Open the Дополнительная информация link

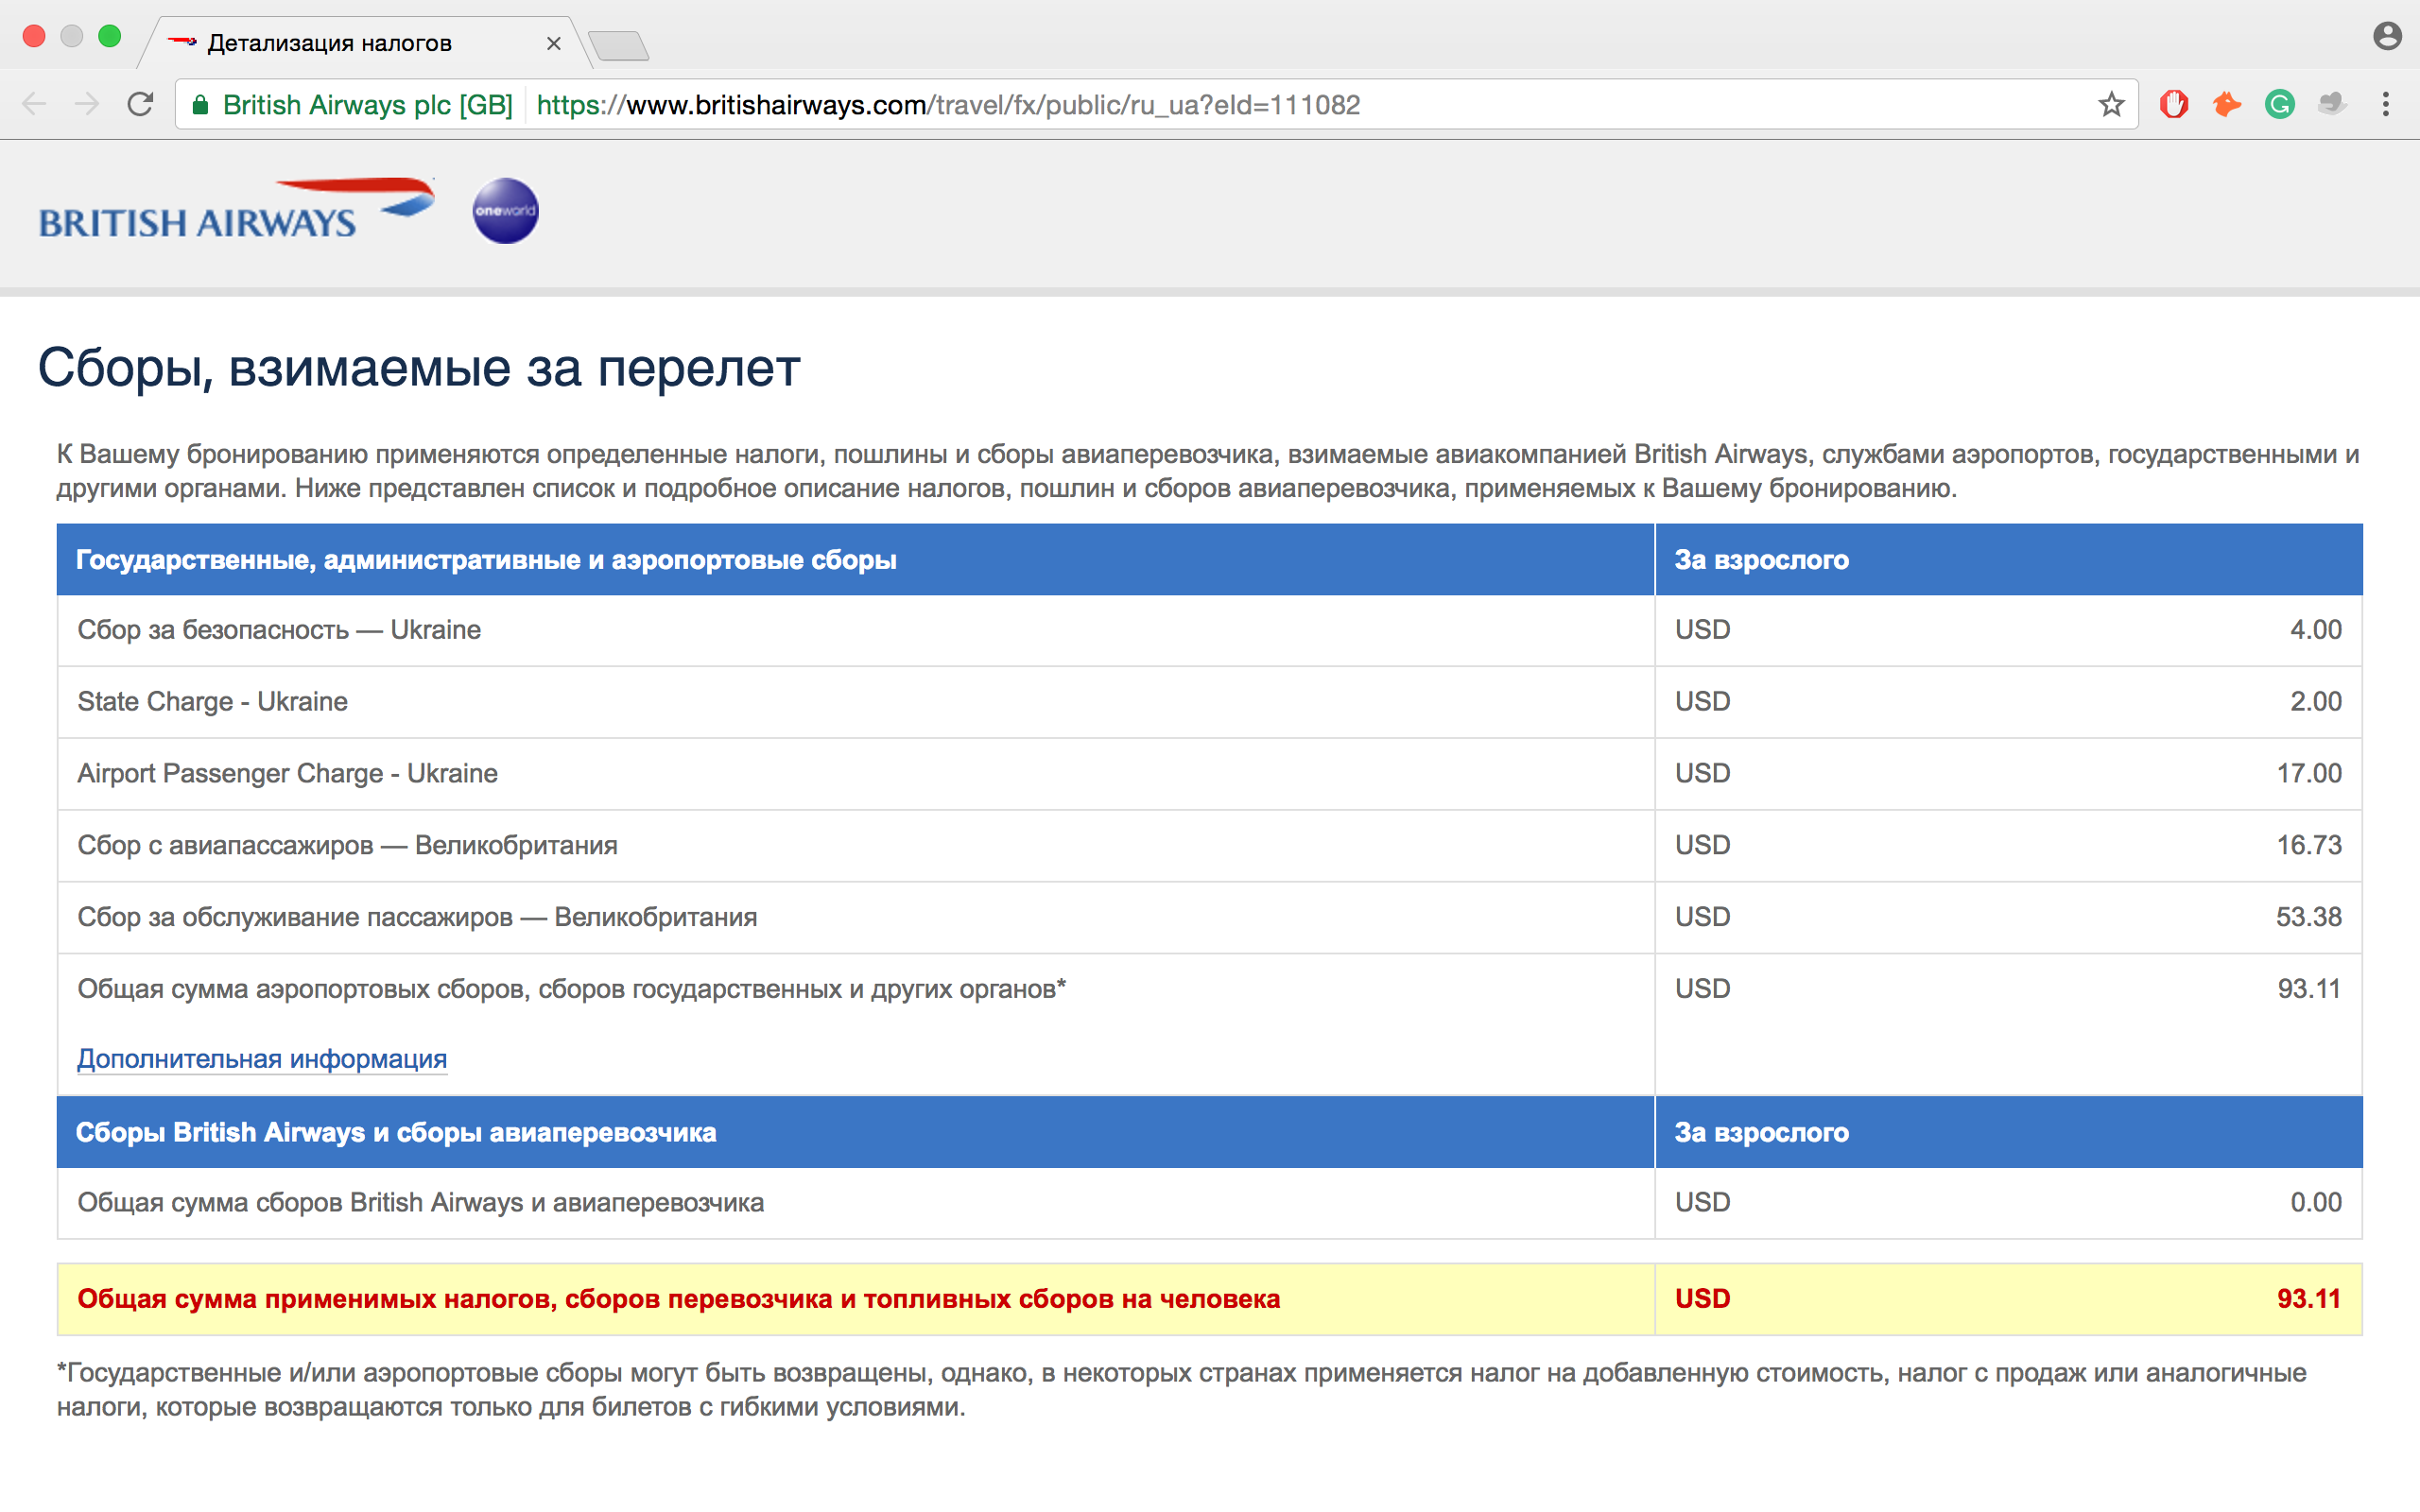262,1059
